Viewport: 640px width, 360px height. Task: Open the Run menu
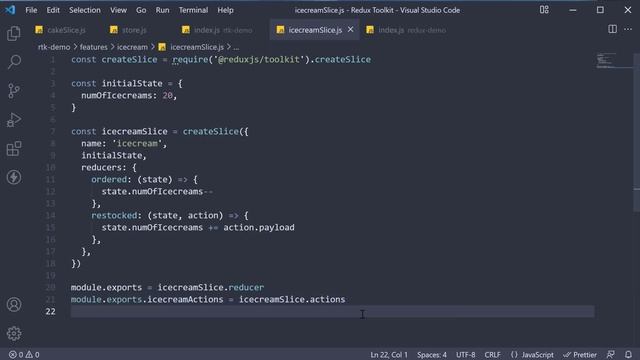click(162, 10)
